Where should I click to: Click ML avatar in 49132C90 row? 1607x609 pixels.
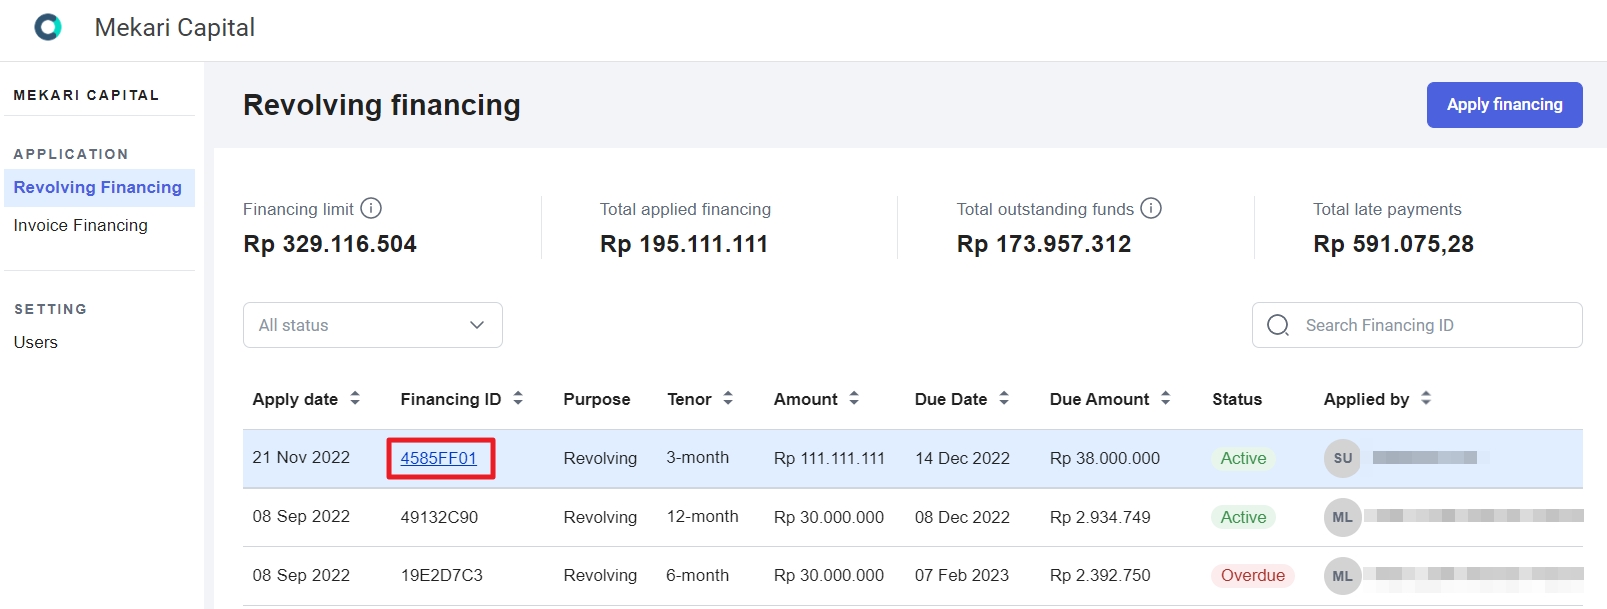(x=1343, y=517)
